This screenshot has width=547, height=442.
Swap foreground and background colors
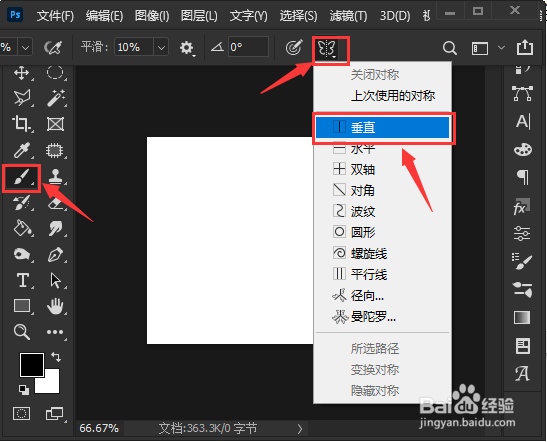click(56, 357)
